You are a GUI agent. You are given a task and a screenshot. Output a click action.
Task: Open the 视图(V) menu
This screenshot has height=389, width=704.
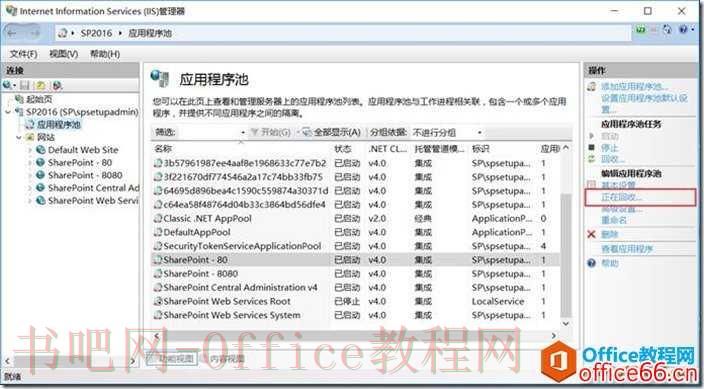[x=64, y=54]
